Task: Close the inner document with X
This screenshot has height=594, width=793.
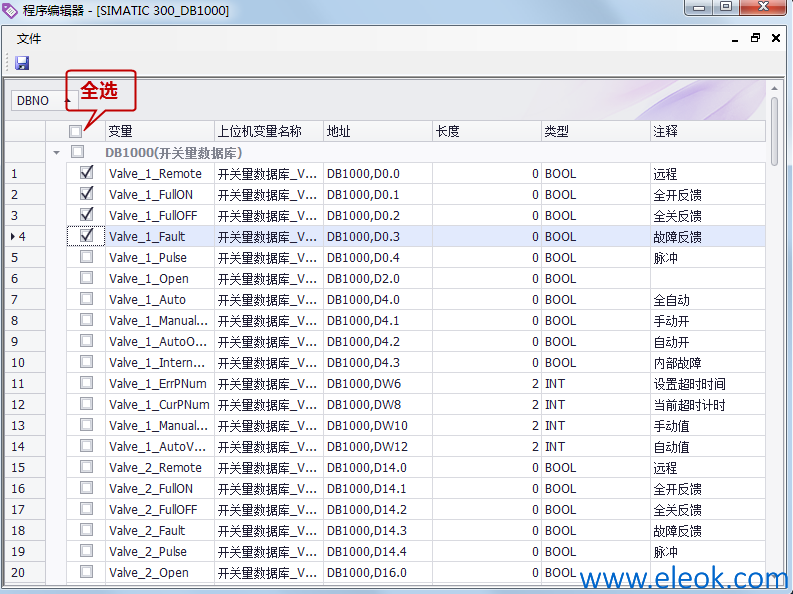Action: point(776,38)
